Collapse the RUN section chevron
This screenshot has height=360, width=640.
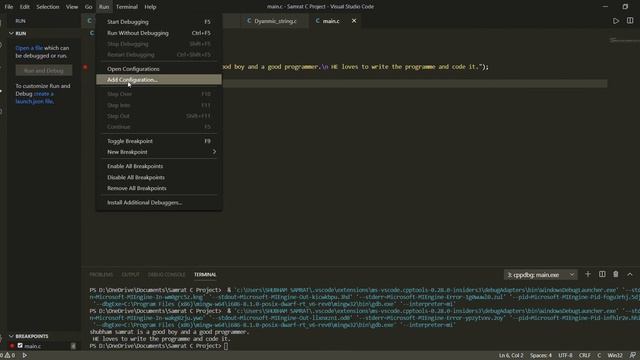[11, 33]
